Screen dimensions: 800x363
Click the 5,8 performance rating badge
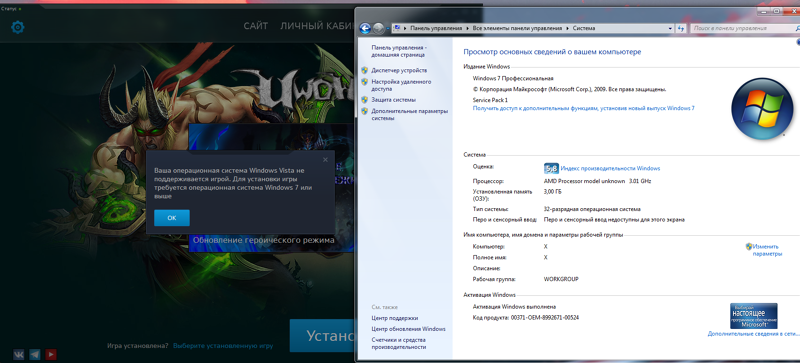[x=552, y=168]
